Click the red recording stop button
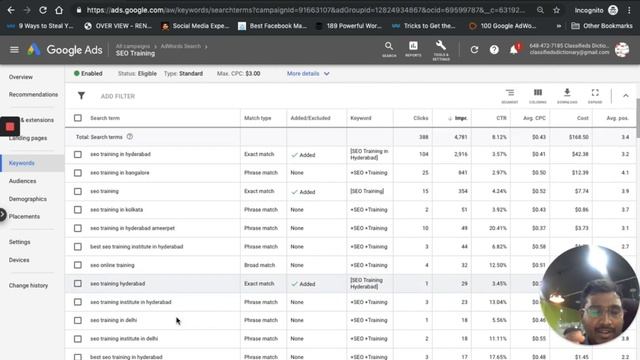Viewport: 640px width, 360px height. pos(10,127)
